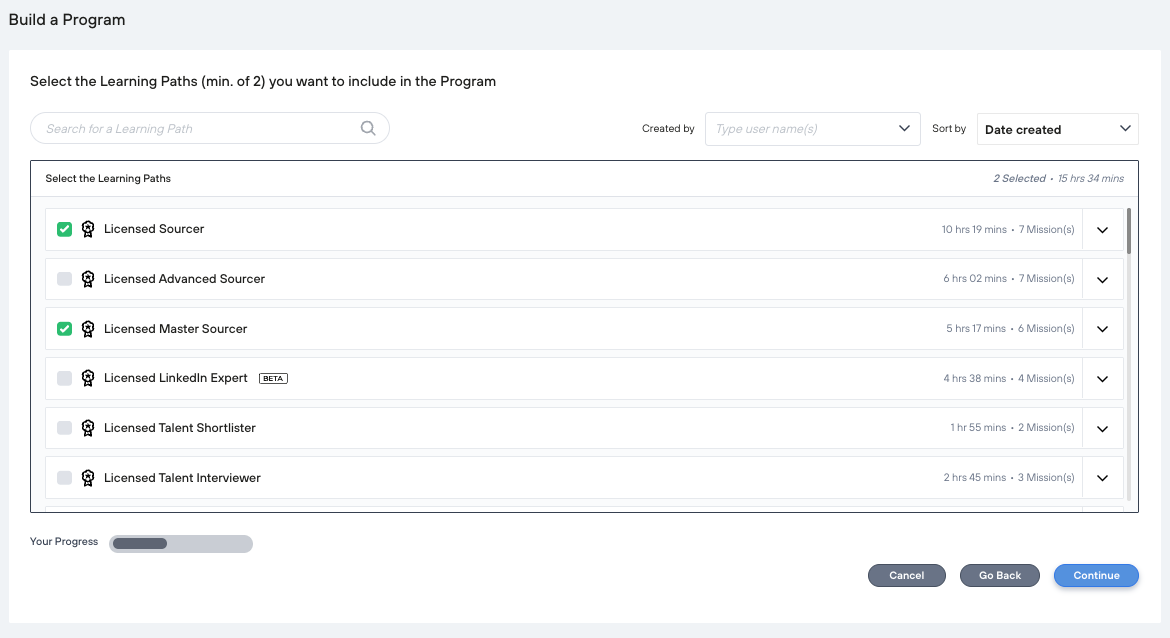1170x638 pixels.
Task: Open the Created by user dropdown
Action: click(812, 129)
